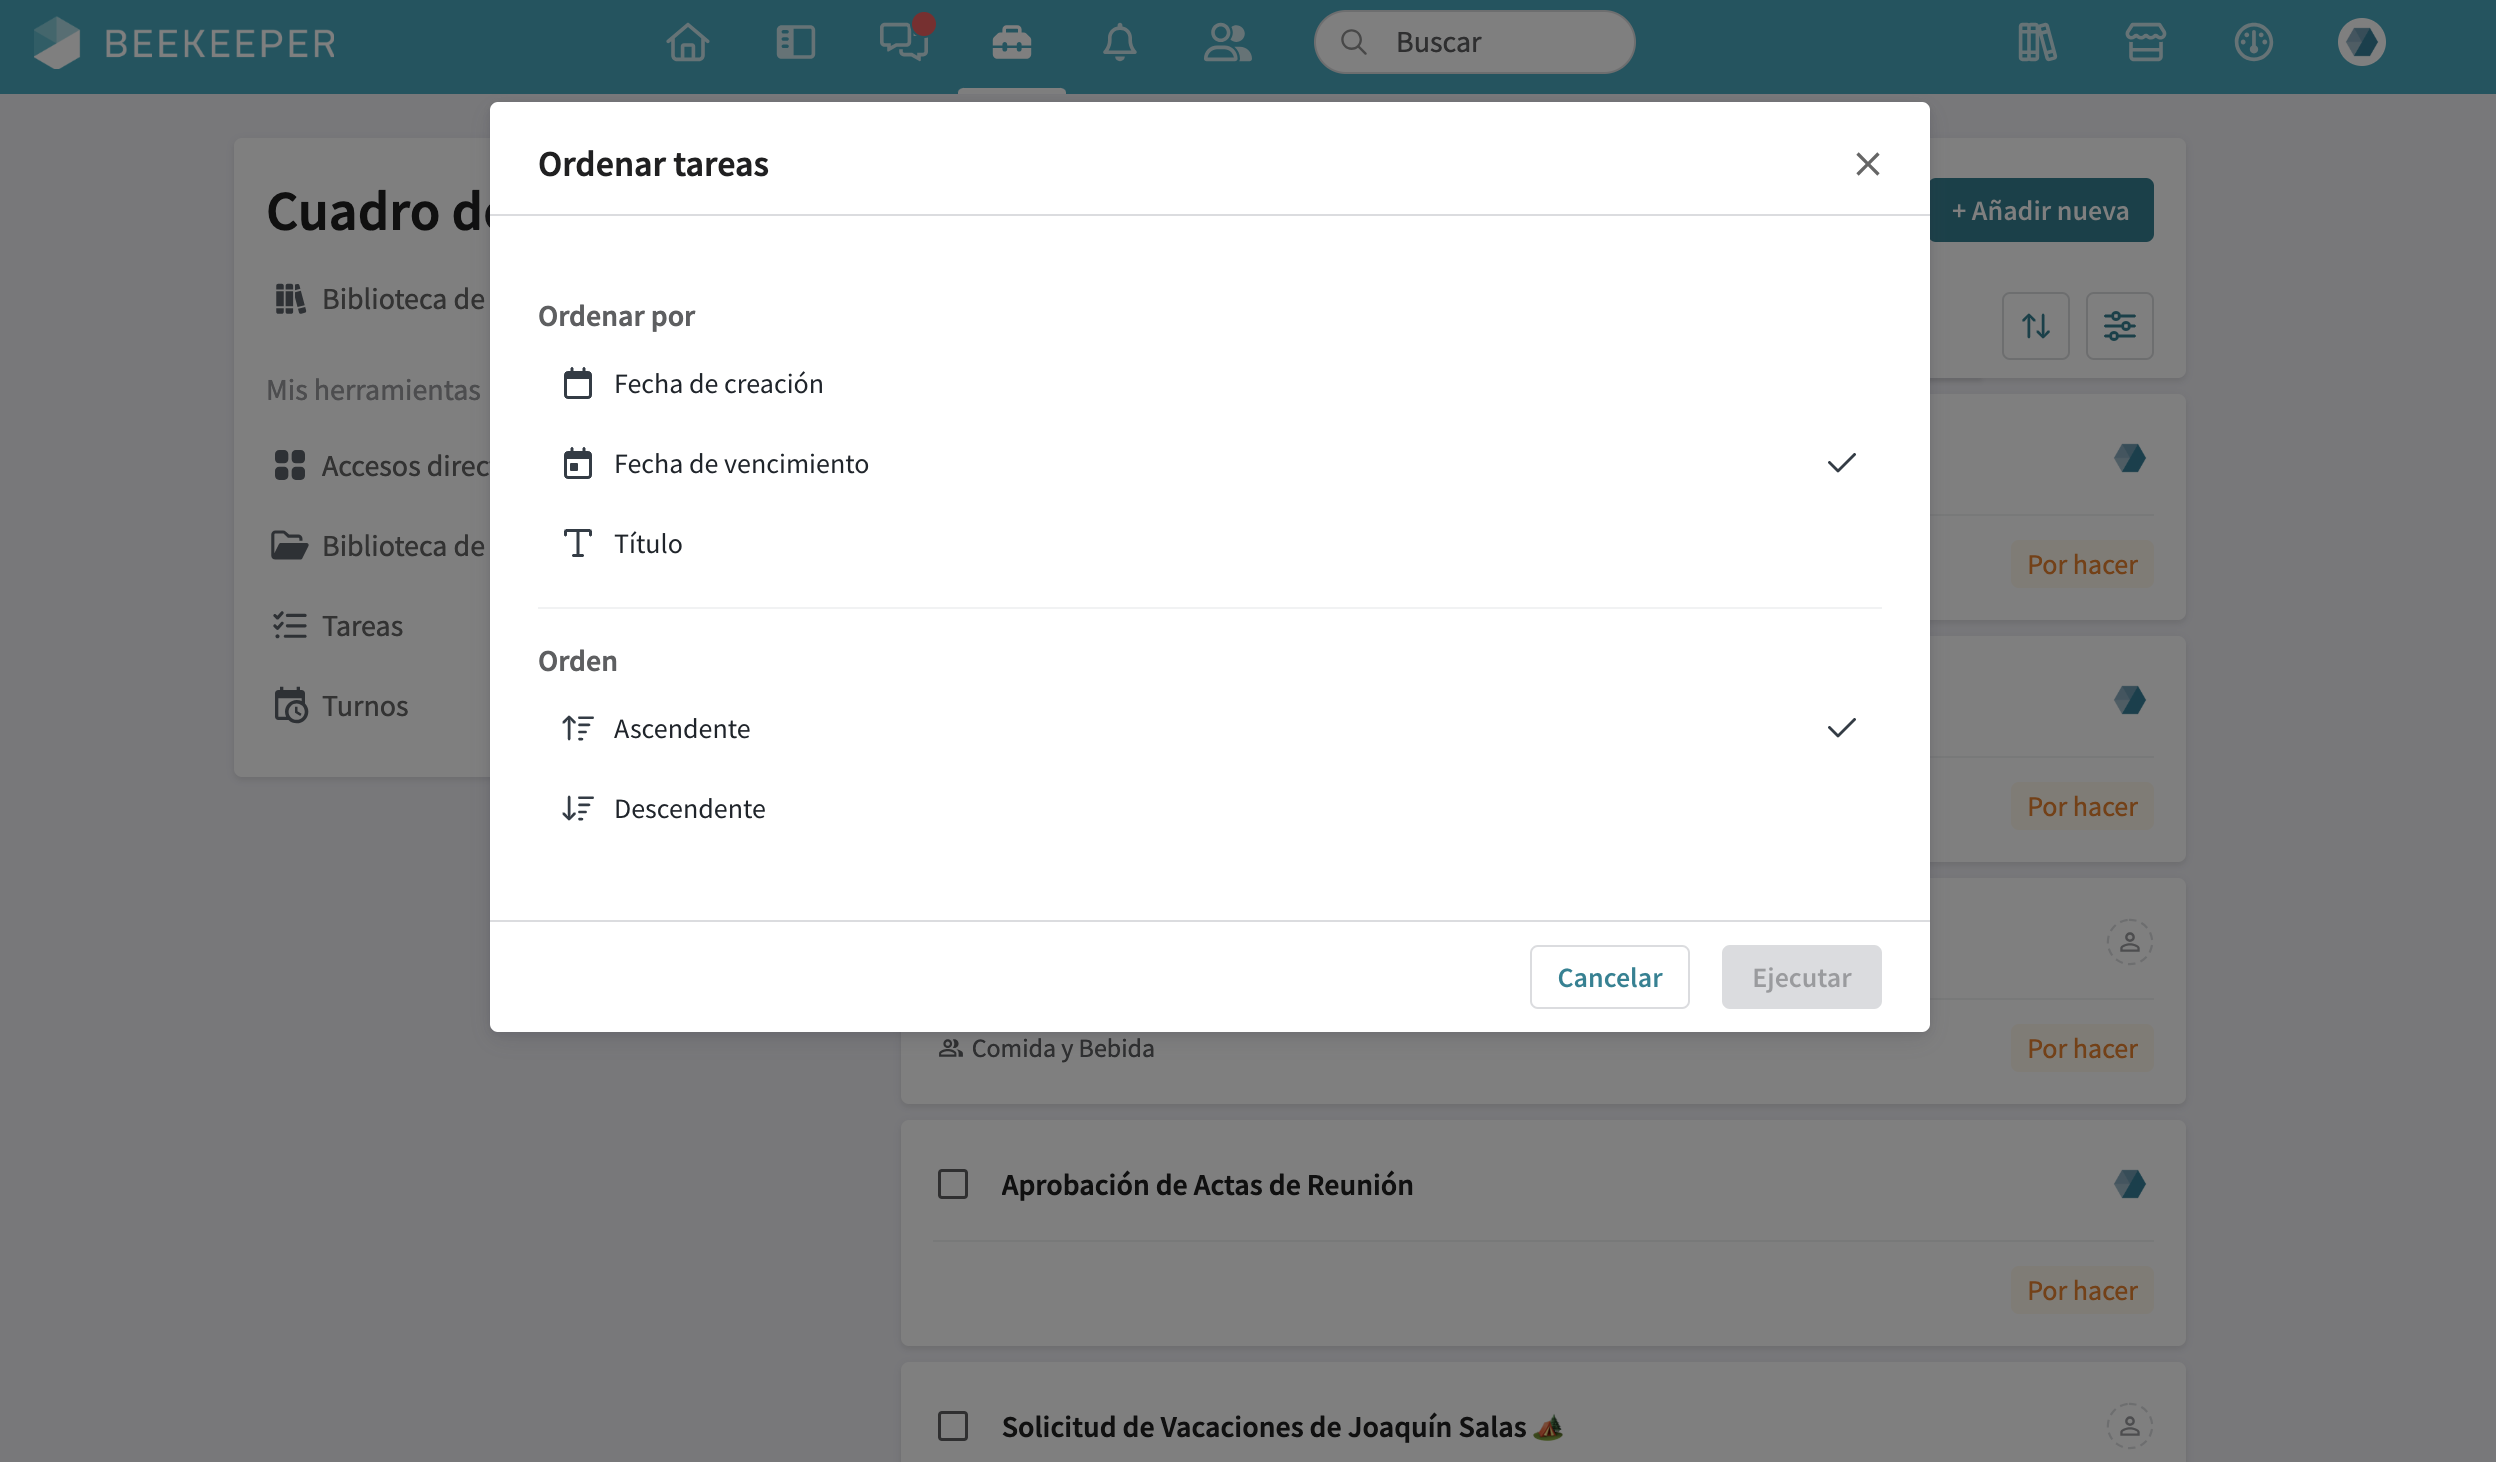Image resolution: width=2496 pixels, height=1462 pixels.
Task: Close the Ordenar tareas dialog
Action: [x=1867, y=164]
